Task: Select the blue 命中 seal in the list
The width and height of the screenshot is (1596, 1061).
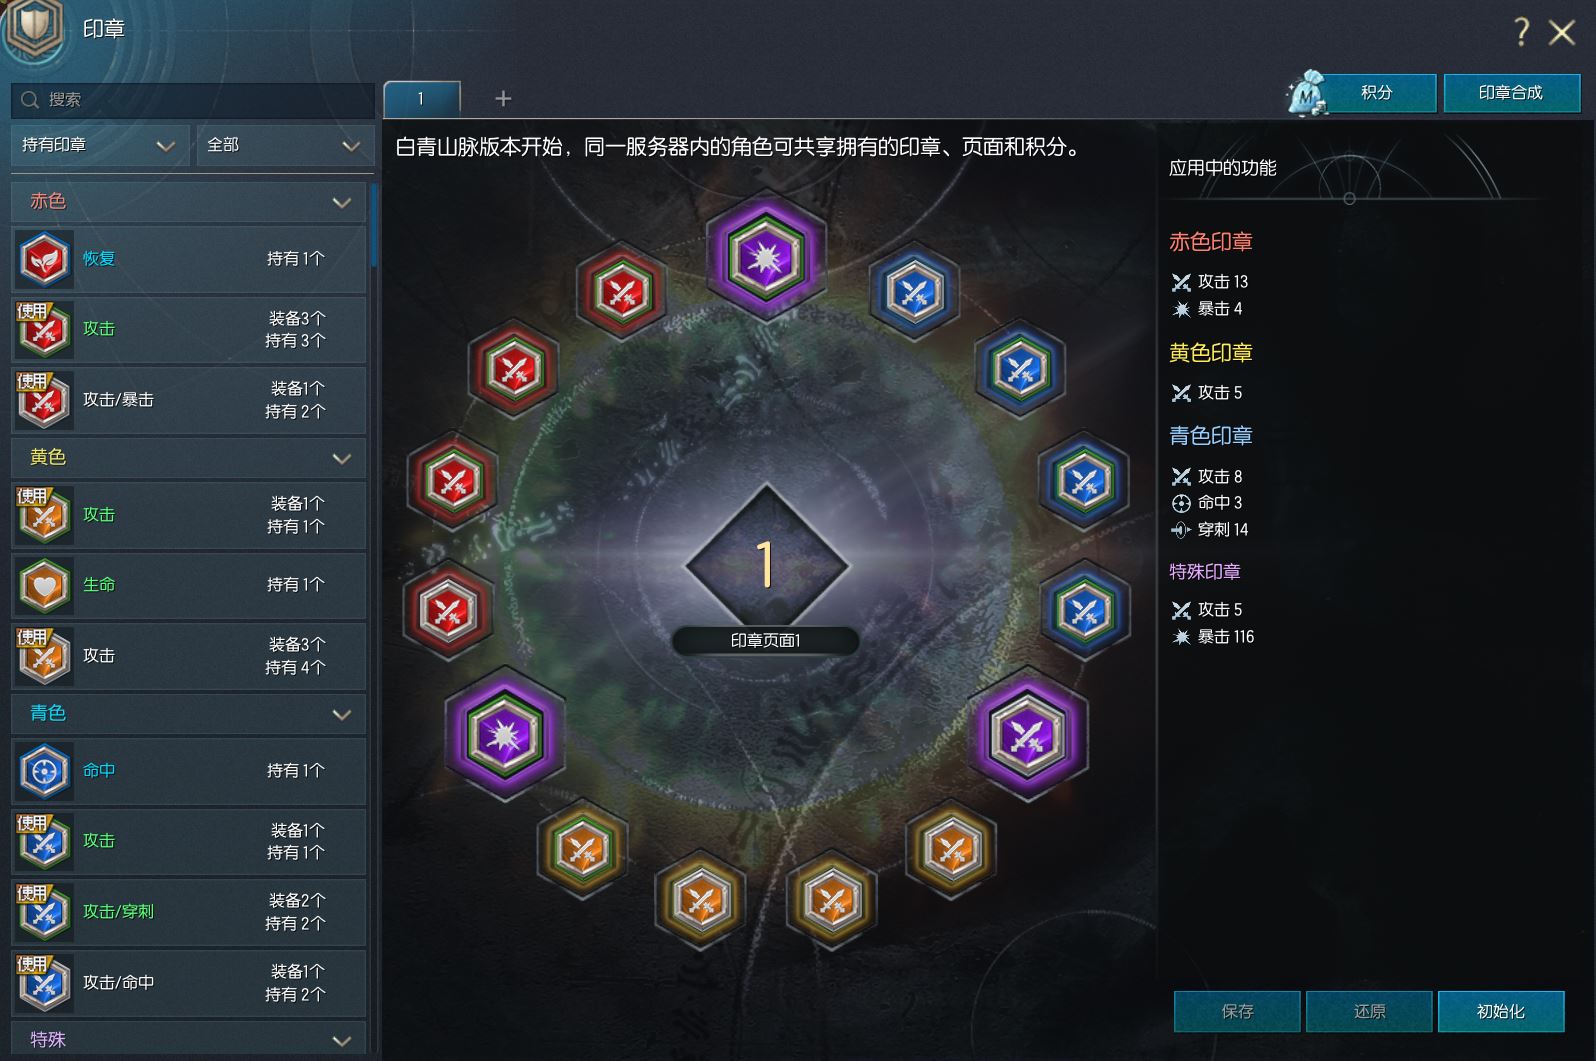Action: [44, 771]
